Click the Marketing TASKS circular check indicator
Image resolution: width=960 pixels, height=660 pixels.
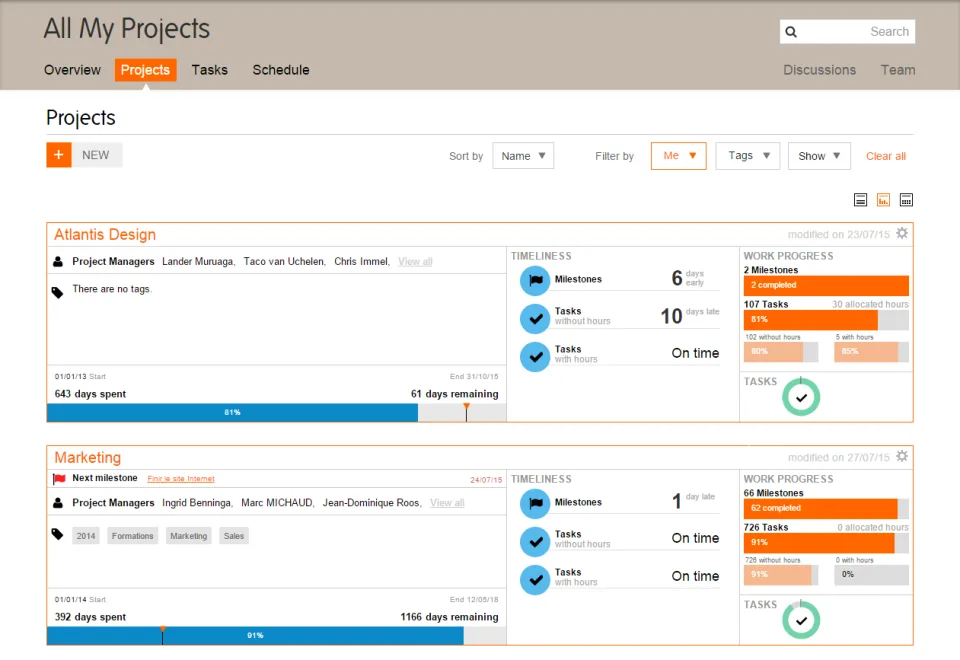(x=801, y=620)
